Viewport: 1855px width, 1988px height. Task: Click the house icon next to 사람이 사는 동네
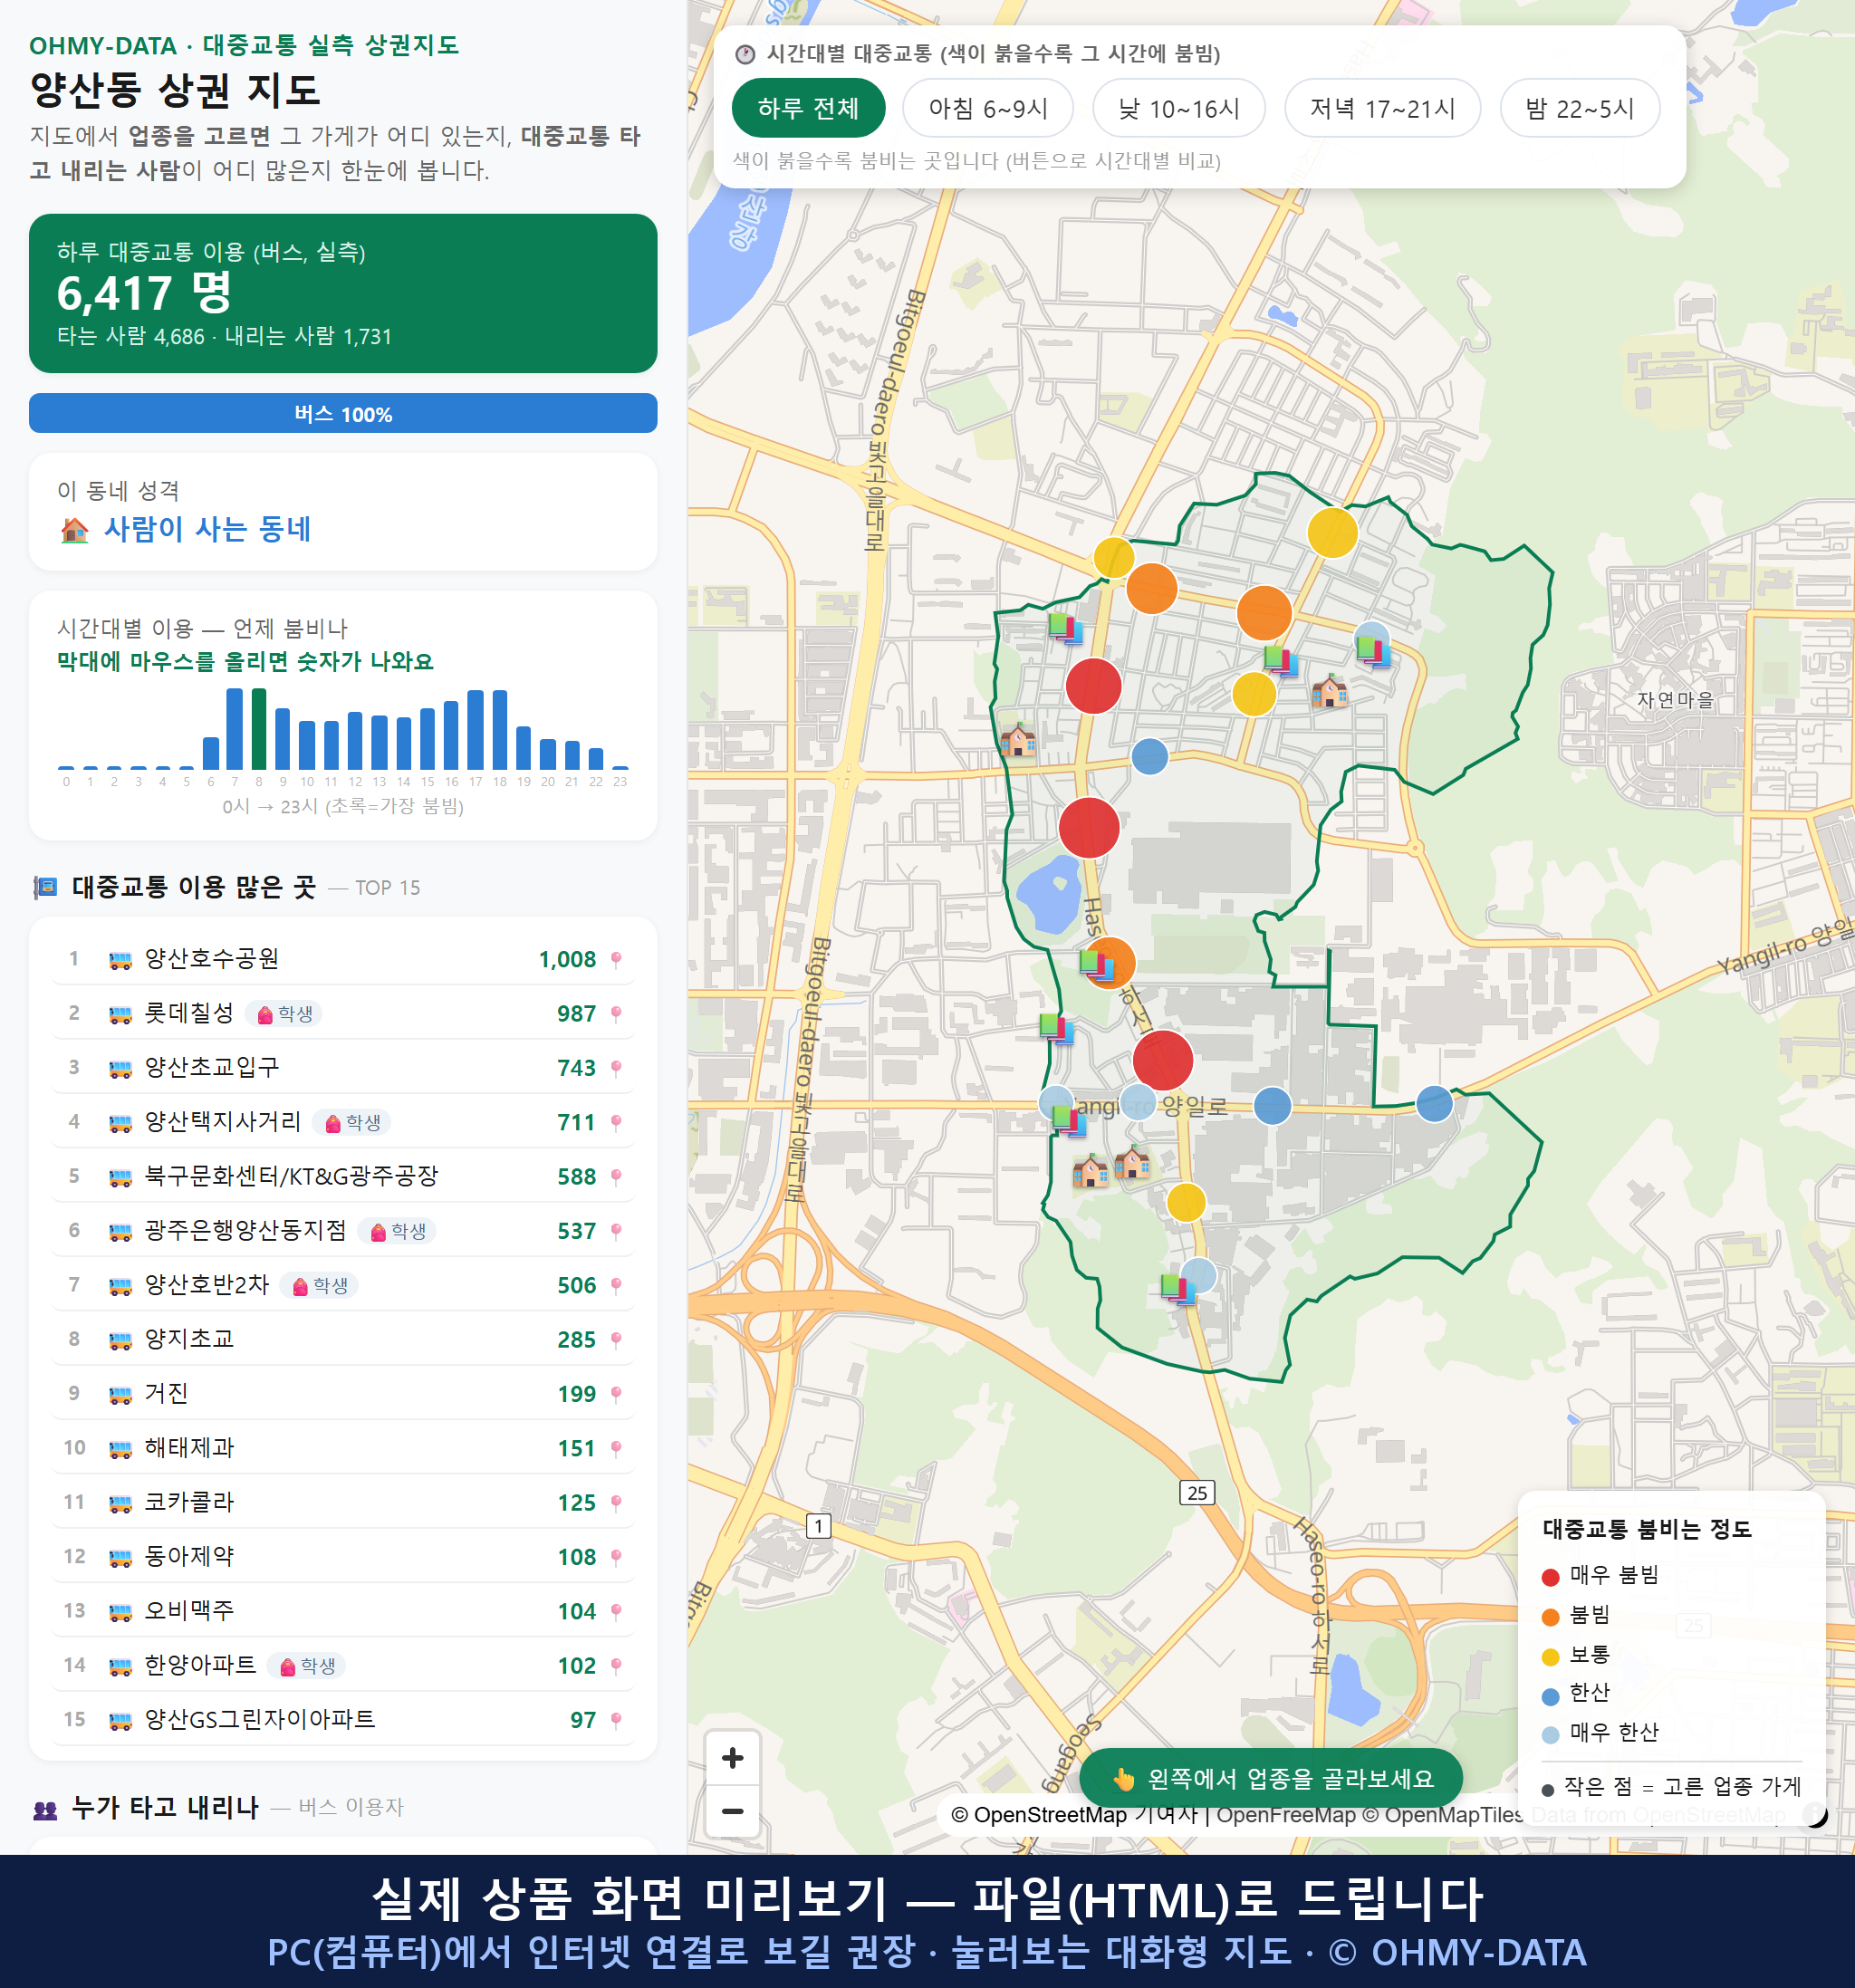[74, 530]
